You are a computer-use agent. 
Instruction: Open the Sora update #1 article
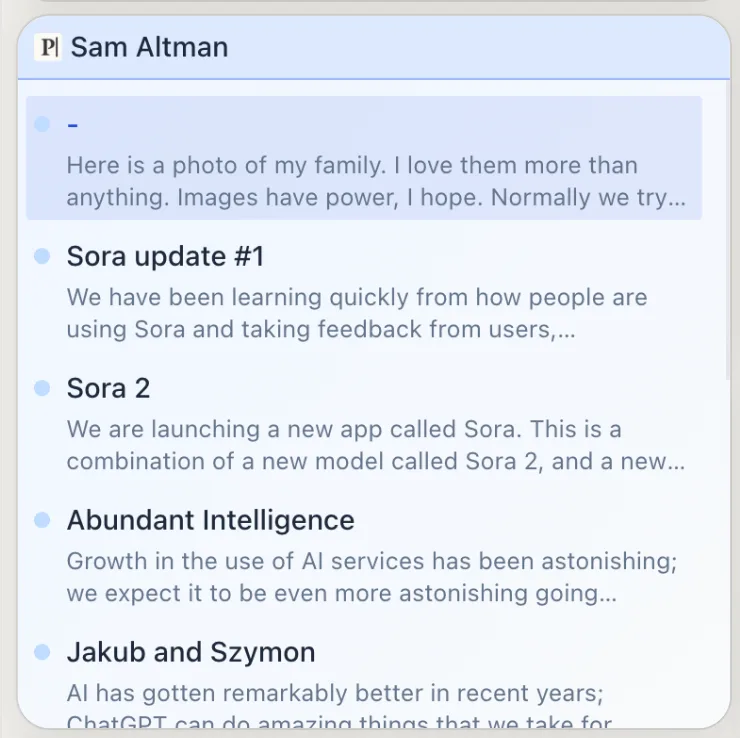coord(165,256)
